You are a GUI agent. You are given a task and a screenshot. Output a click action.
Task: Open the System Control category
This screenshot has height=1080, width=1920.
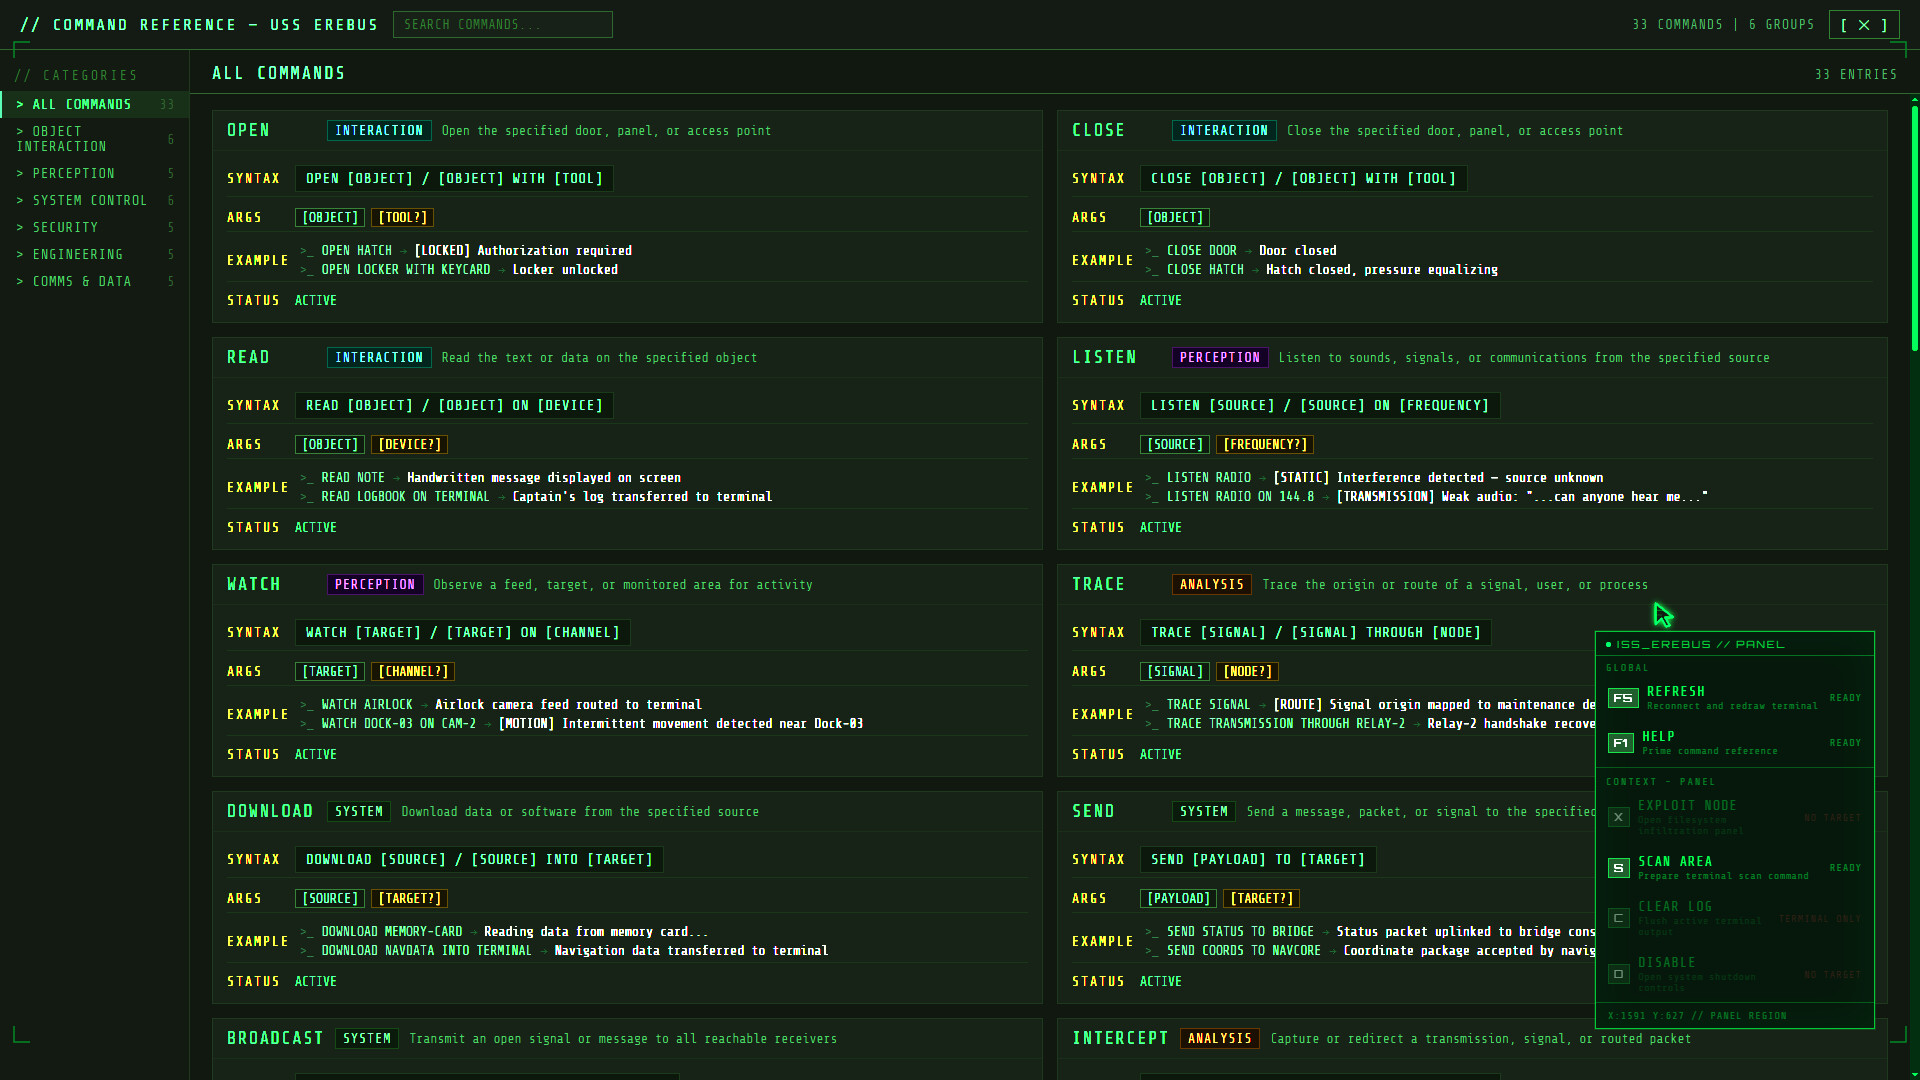(95, 201)
